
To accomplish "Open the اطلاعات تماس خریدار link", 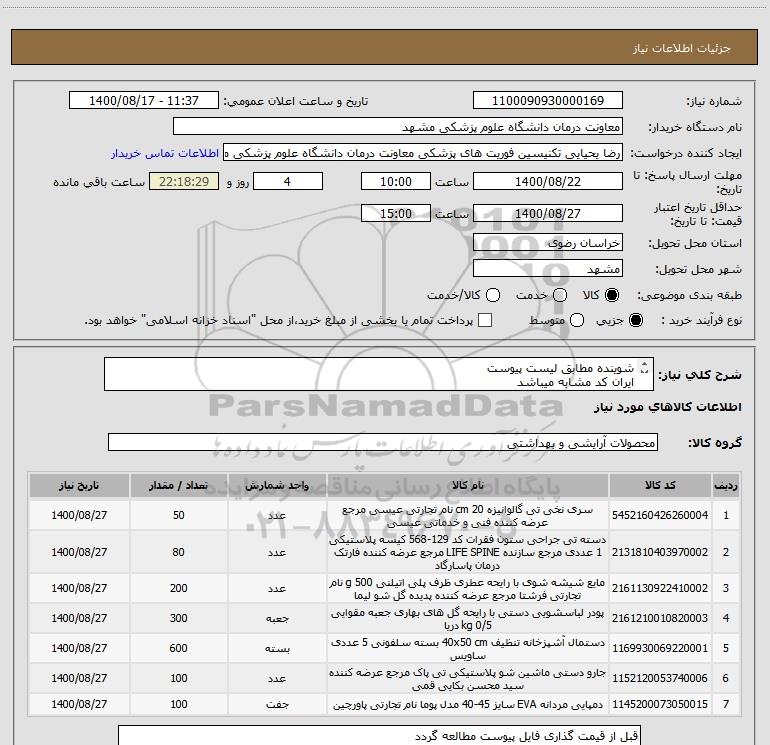I will click(165, 153).
